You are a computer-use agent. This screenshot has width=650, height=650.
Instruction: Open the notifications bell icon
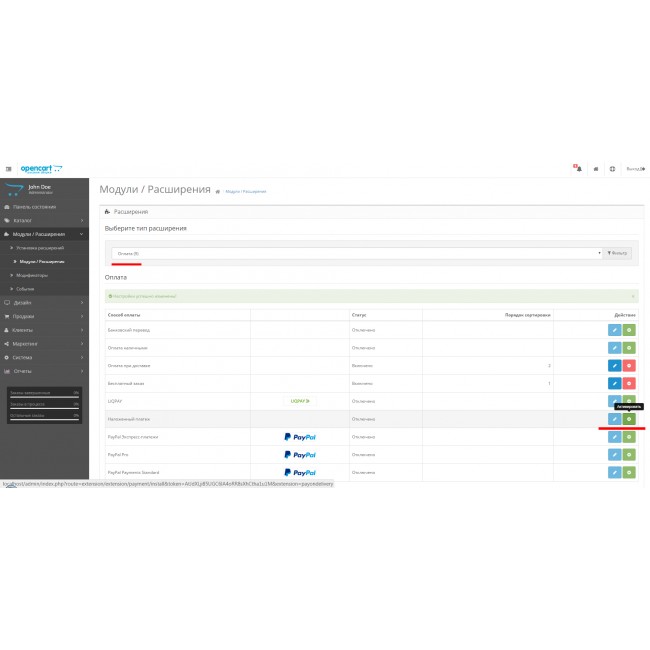click(x=577, y=169)
